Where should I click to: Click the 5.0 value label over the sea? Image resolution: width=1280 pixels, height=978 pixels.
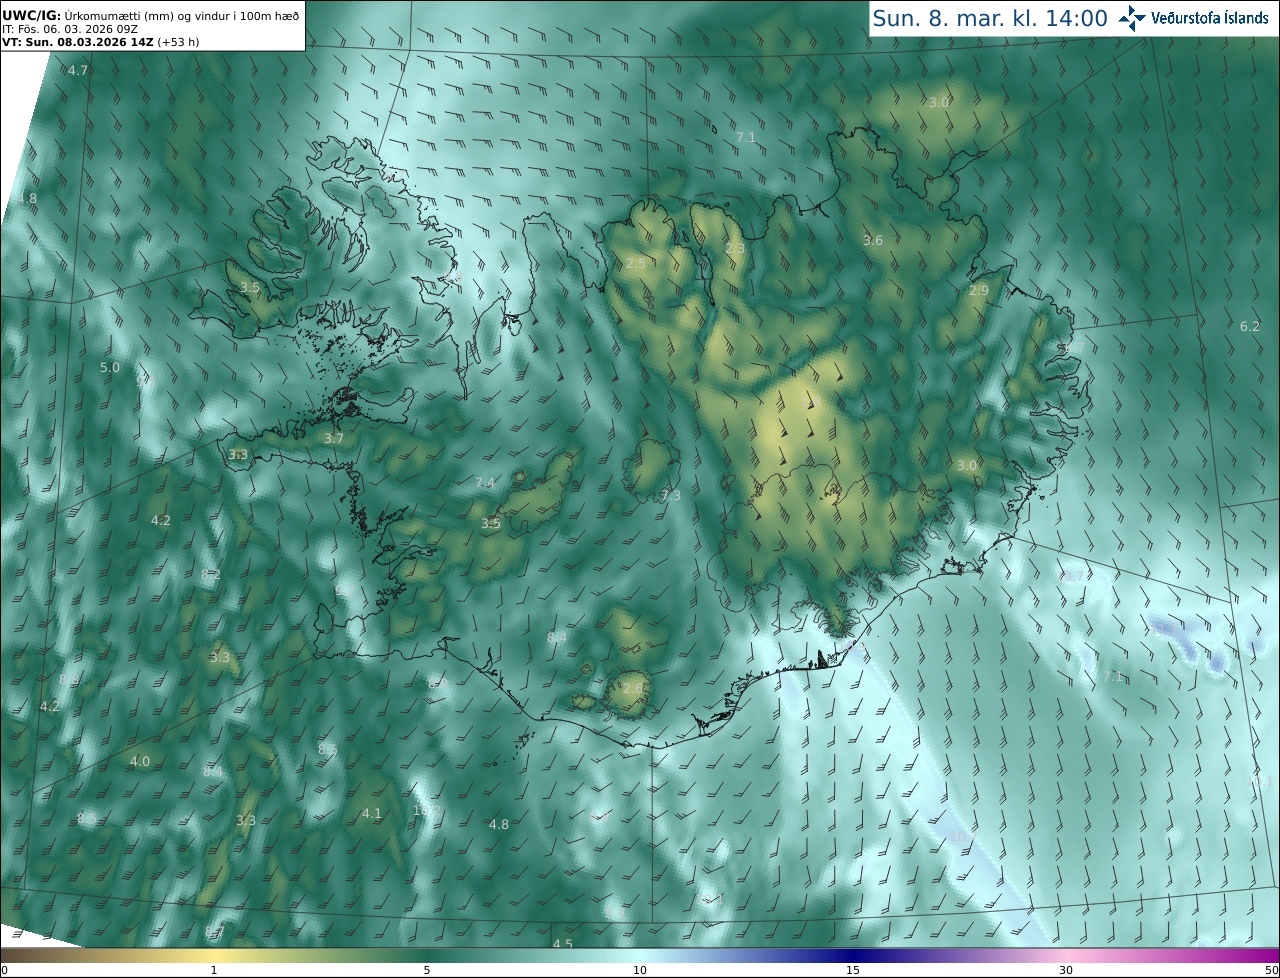[x=109, y=368]
